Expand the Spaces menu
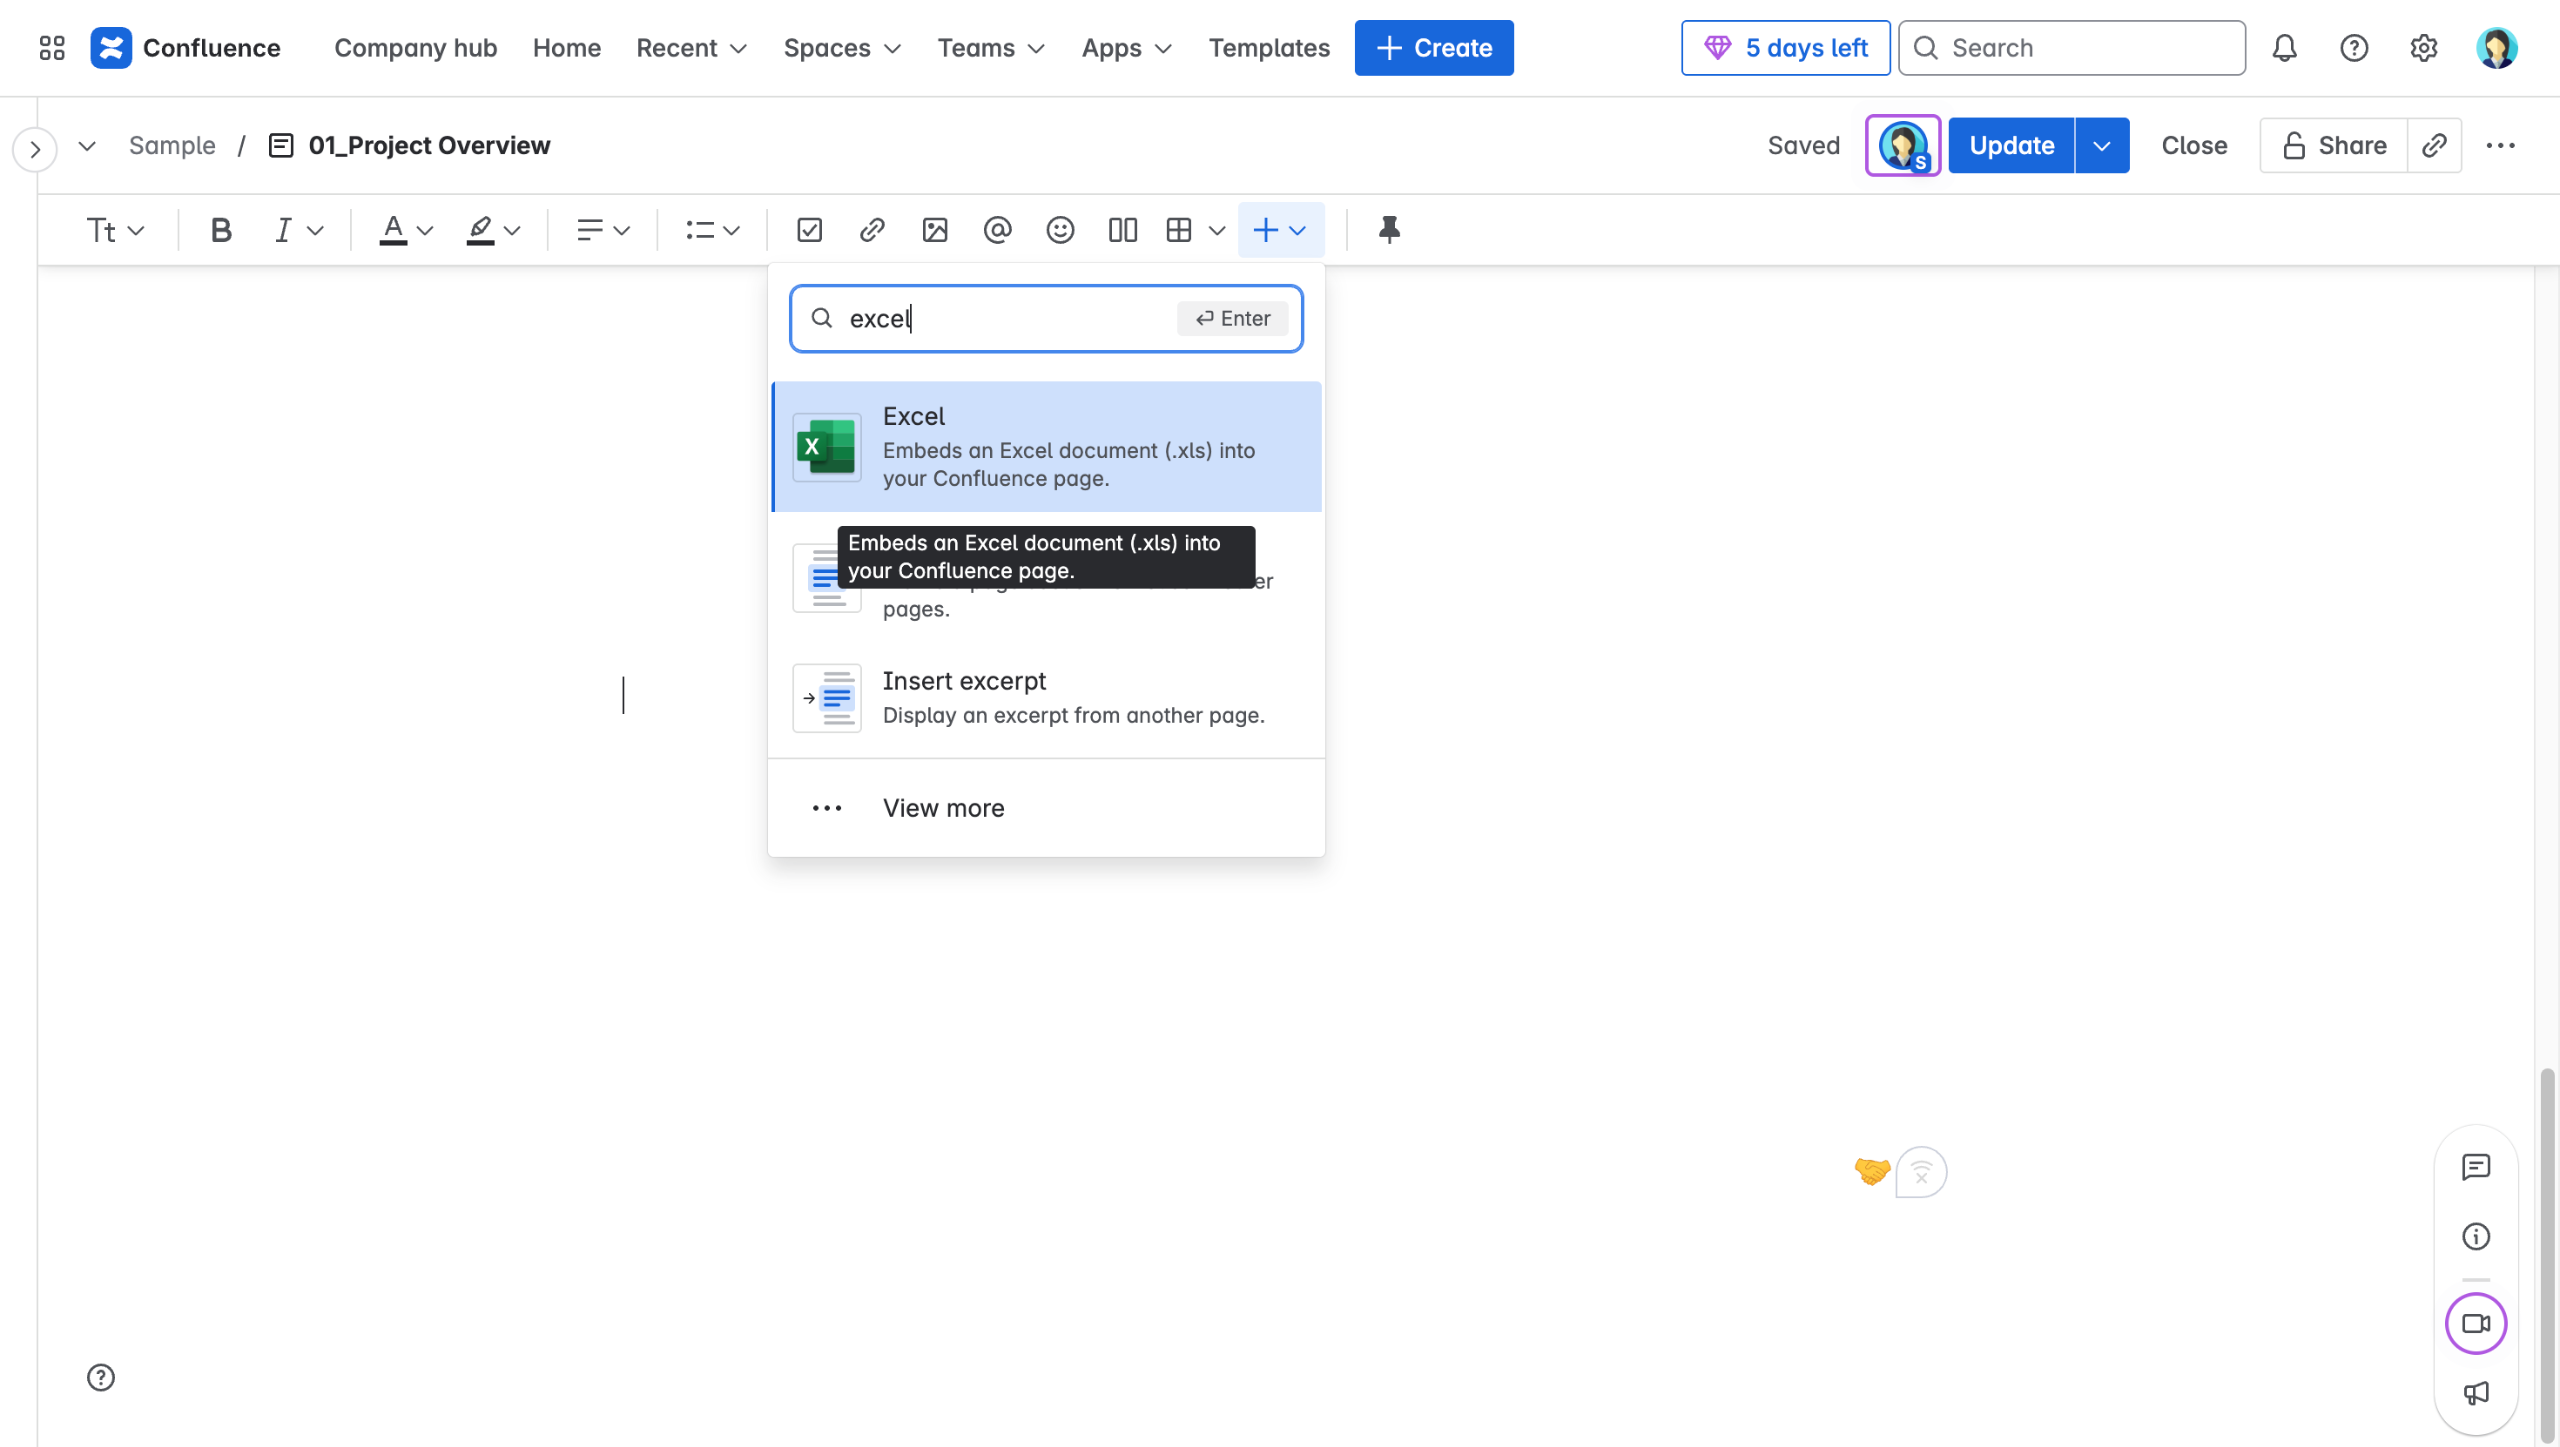 click(842, 48)
